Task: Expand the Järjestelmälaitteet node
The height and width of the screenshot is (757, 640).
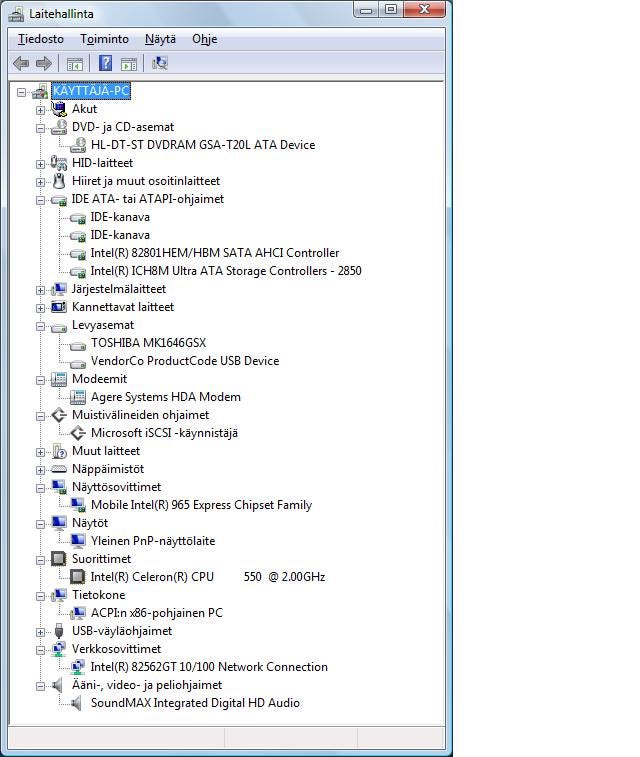Action: pos(41,290)
